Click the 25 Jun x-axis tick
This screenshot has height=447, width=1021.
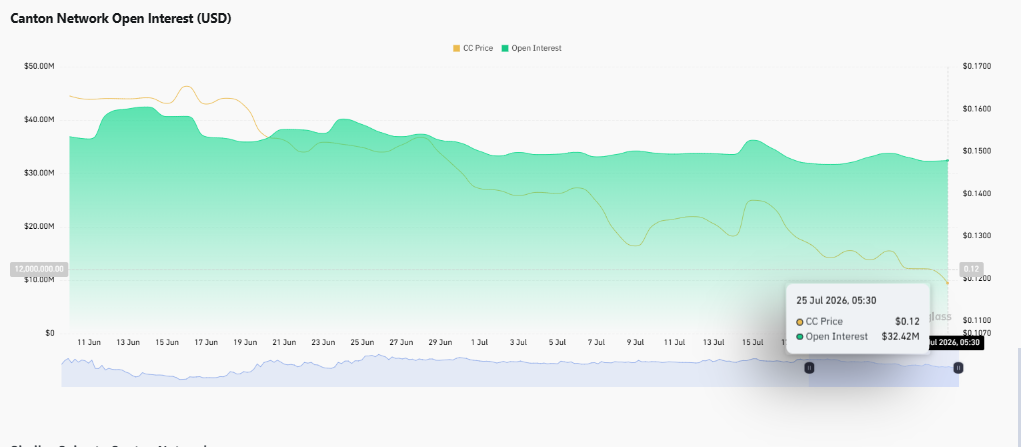[x=362, y=342]
